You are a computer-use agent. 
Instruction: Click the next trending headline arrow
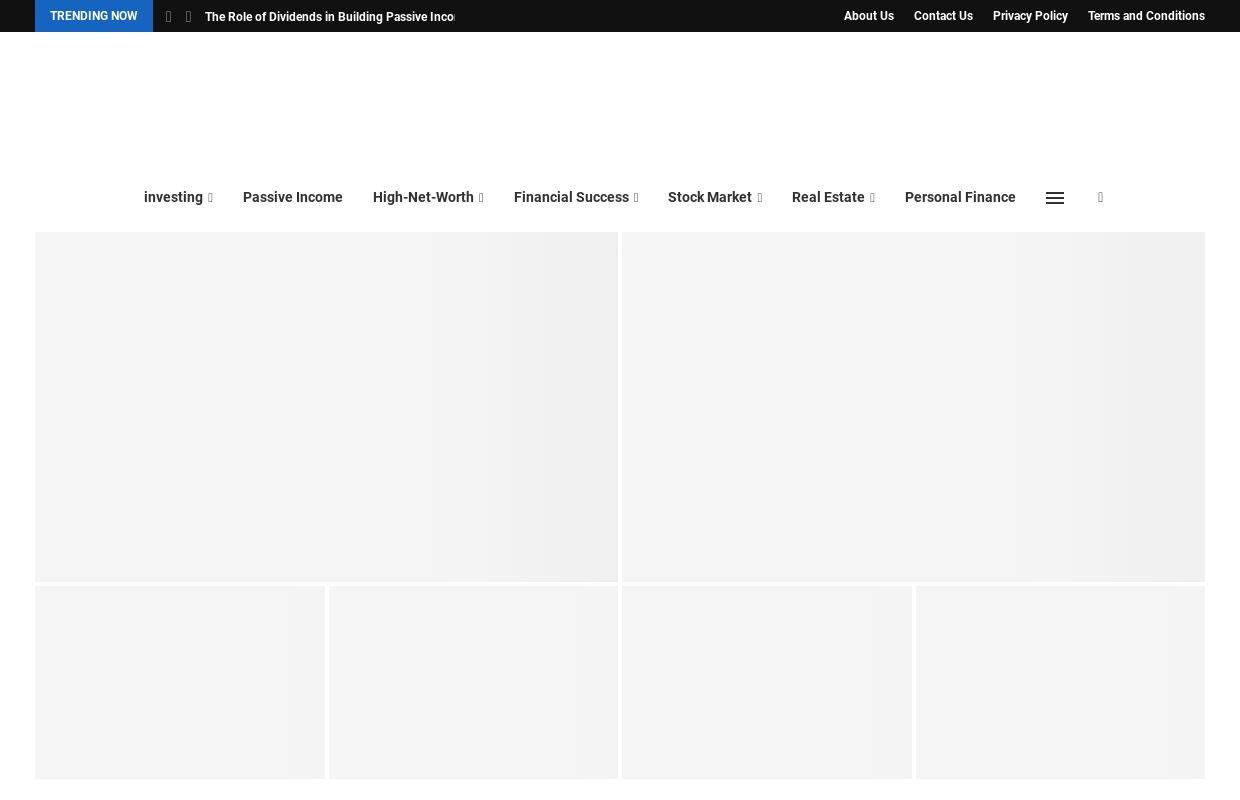[188, 17]
